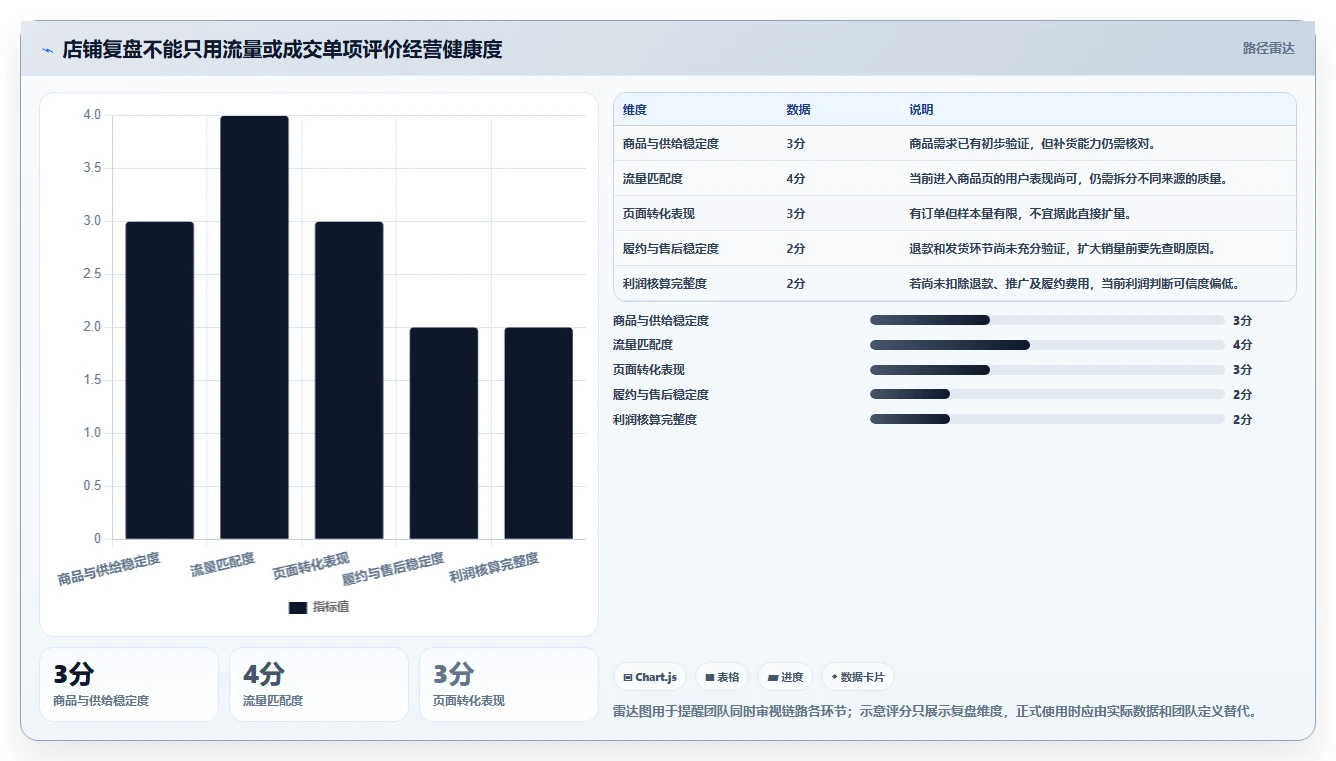
Task: Click the 流量匹配度 x-axis label on the chart
Action: (223, 564)
